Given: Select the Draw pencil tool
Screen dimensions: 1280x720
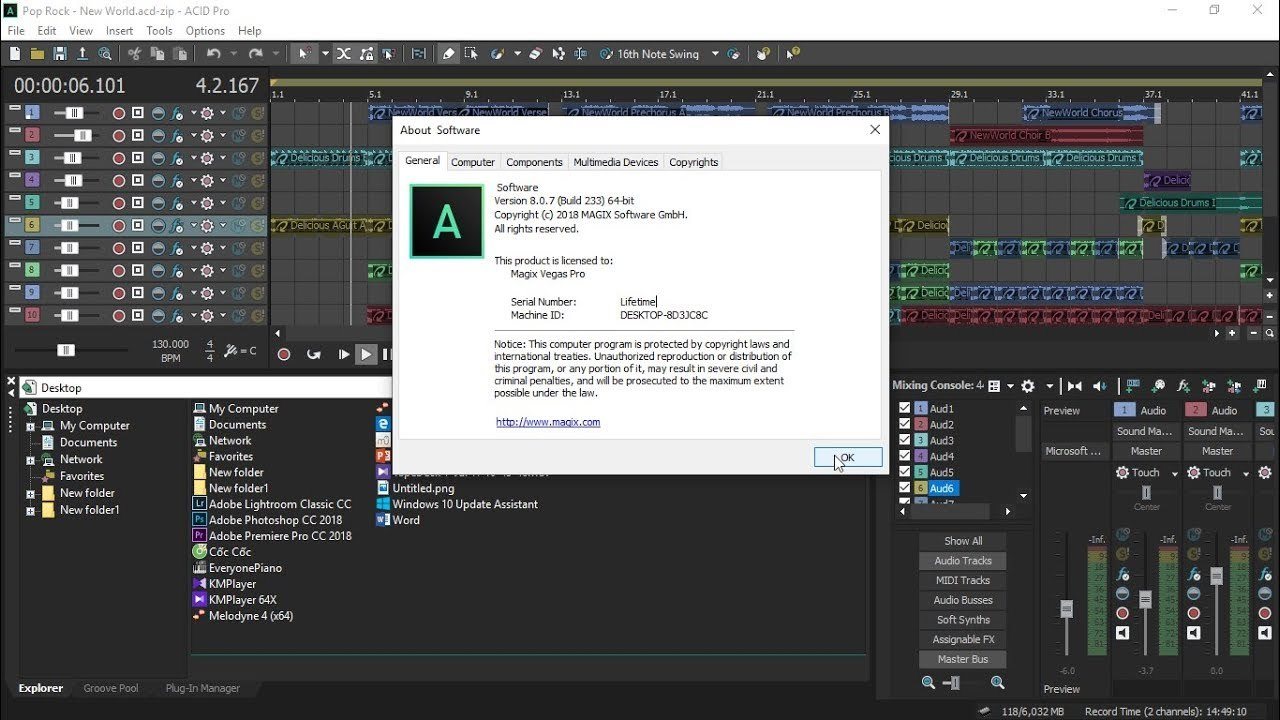Looking at the screenshot, I should point(449,54).
